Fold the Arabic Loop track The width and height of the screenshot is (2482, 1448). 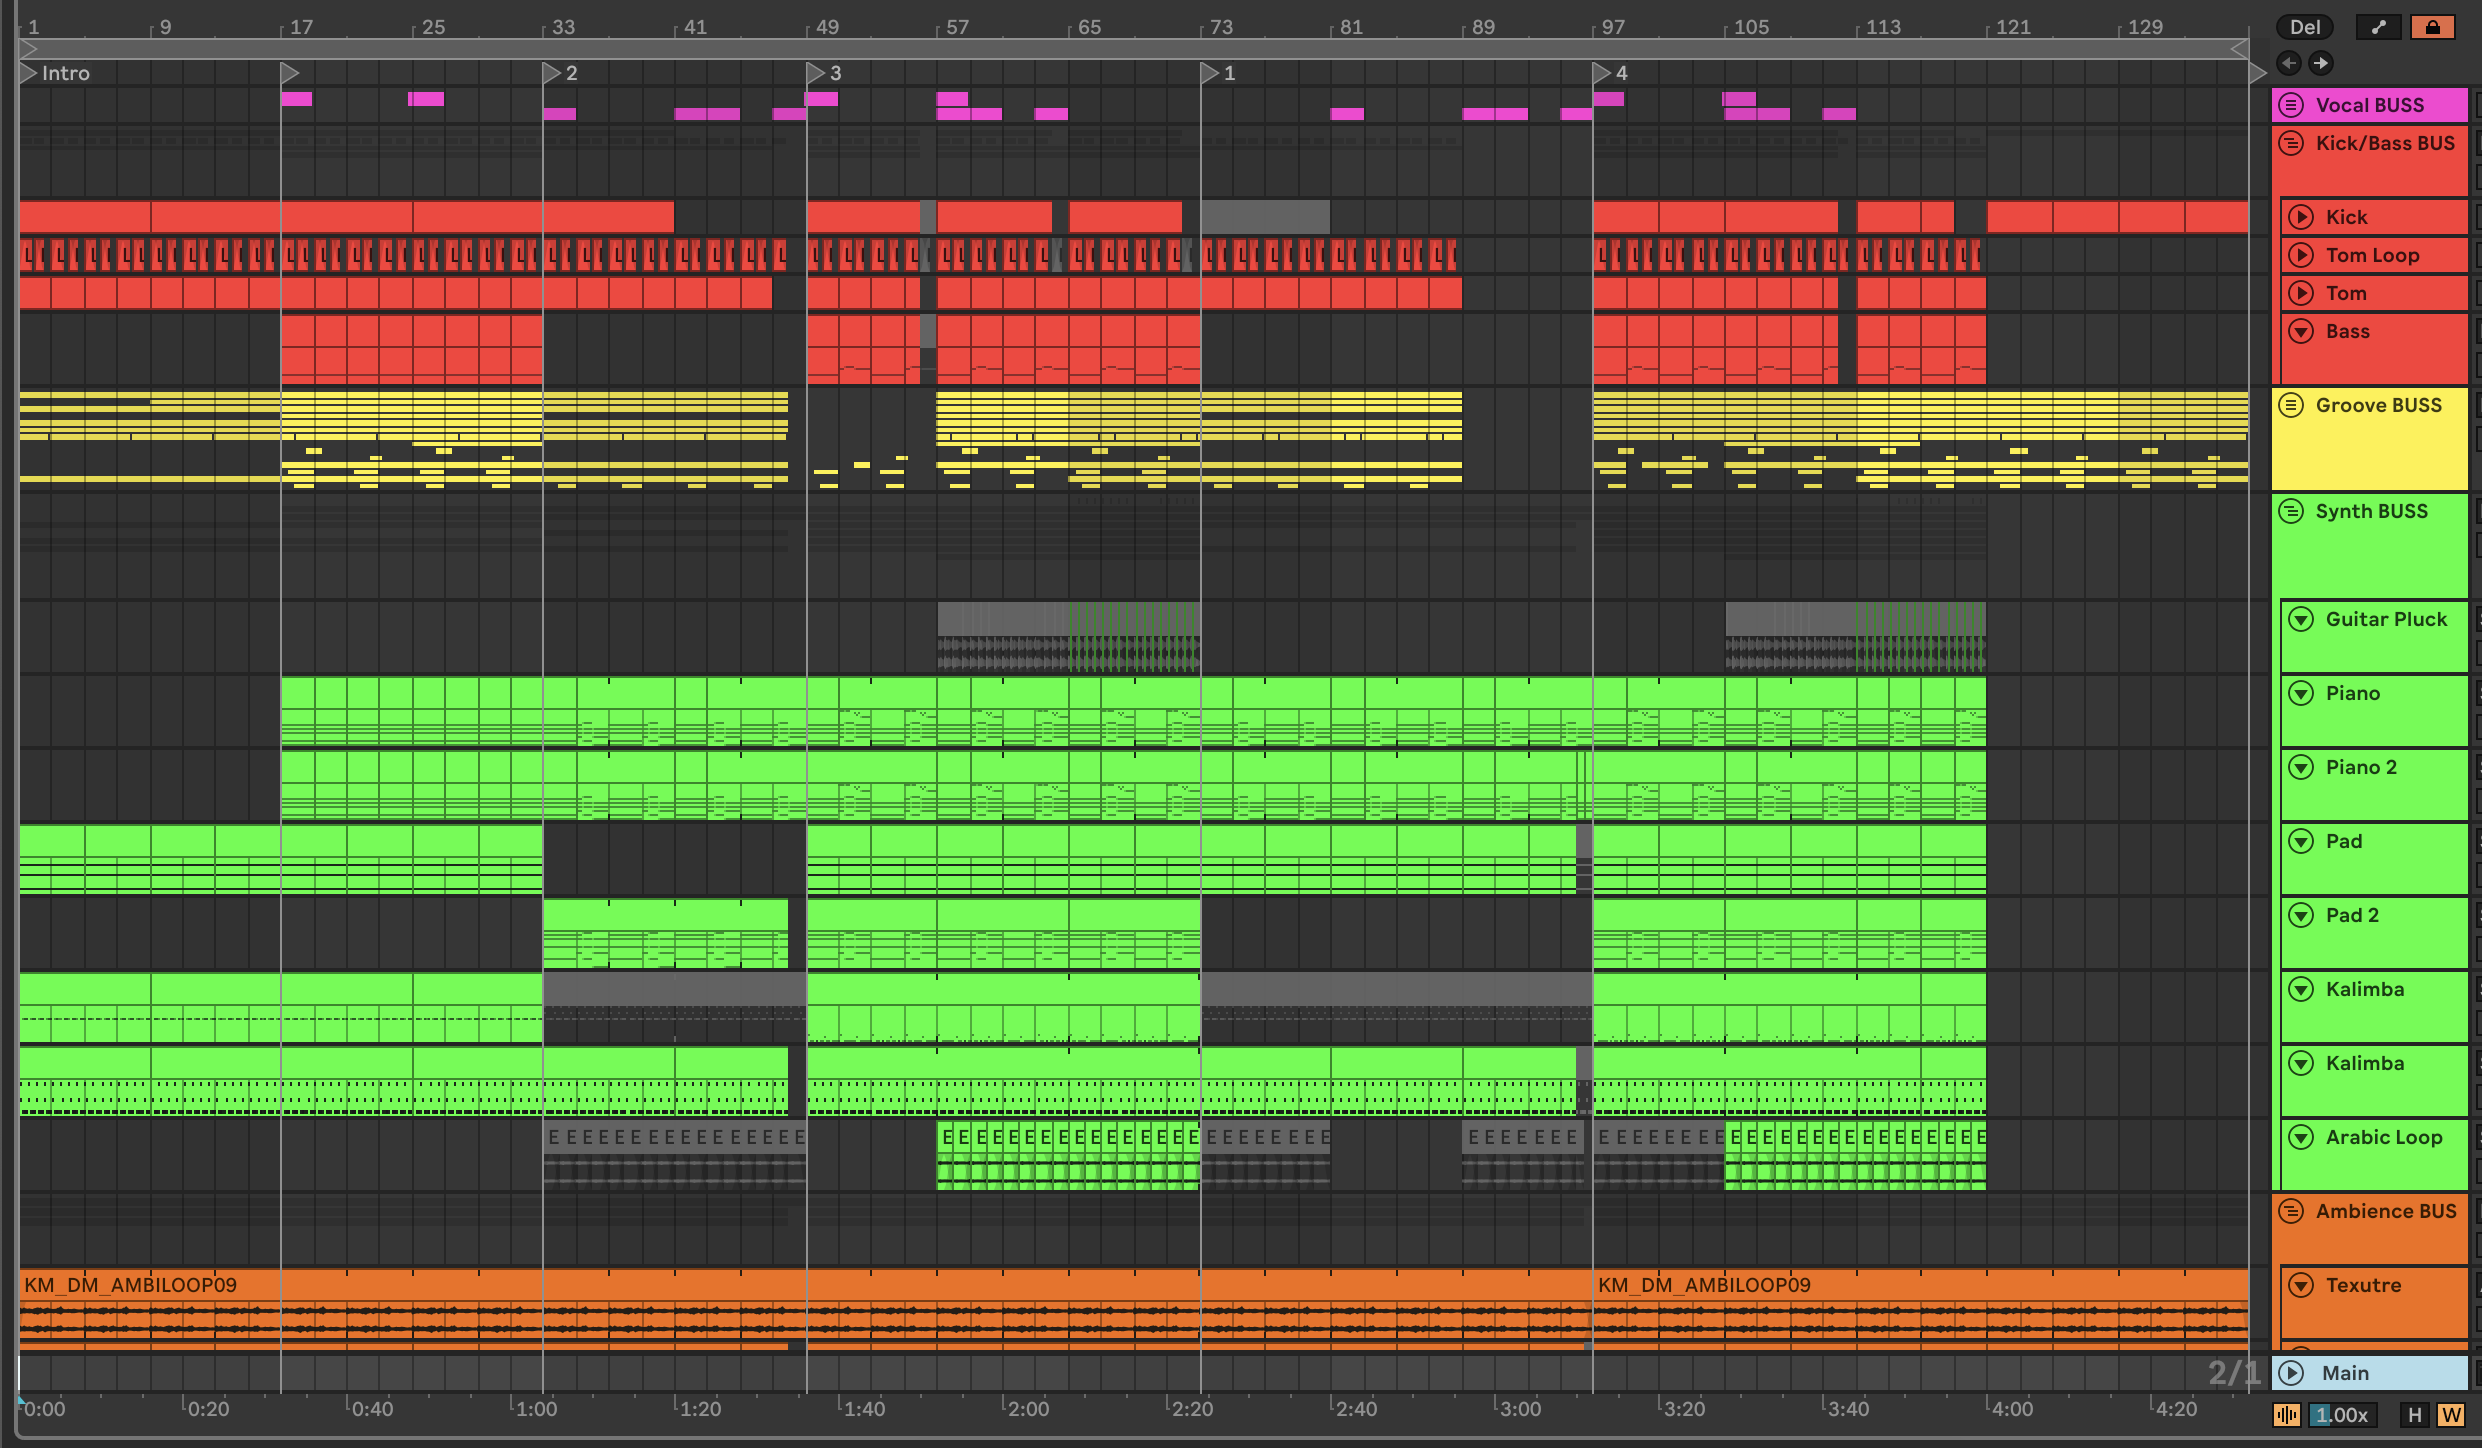pyautogui.click(x=2301, y=1137)
